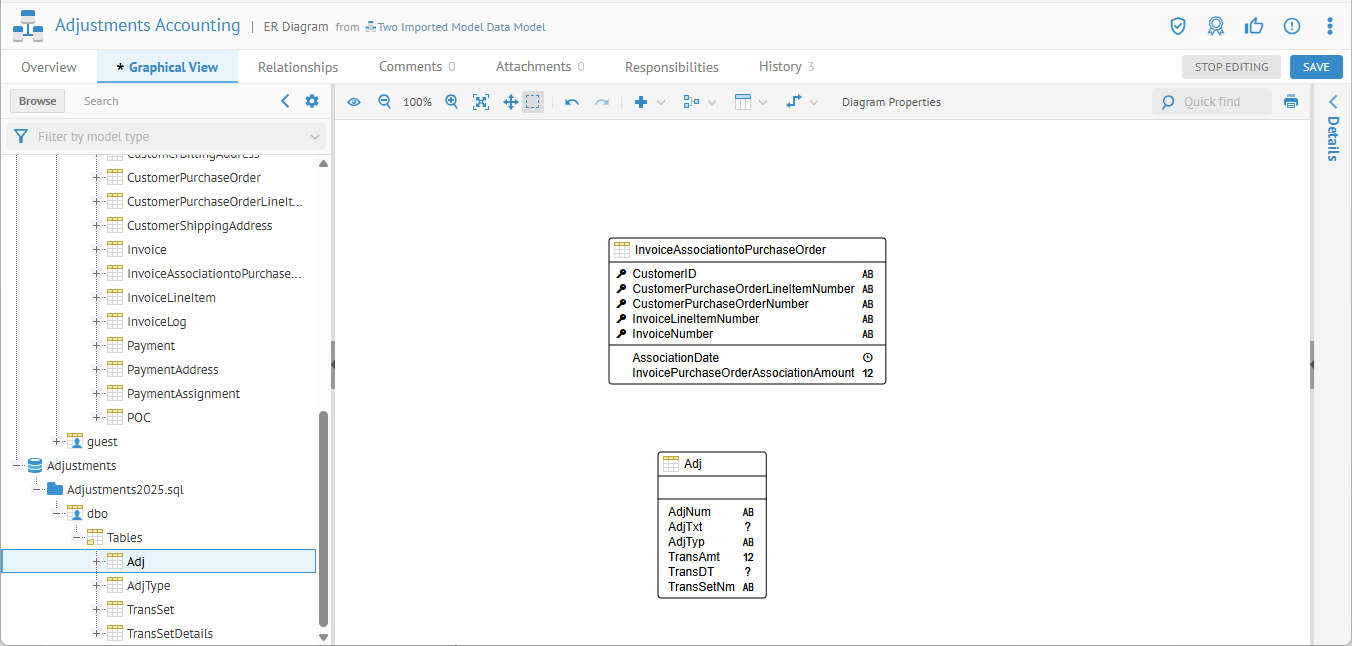Toggle the eye visibility icon in toolbar
Screen dimensions: 1352x646
point(354,102)
